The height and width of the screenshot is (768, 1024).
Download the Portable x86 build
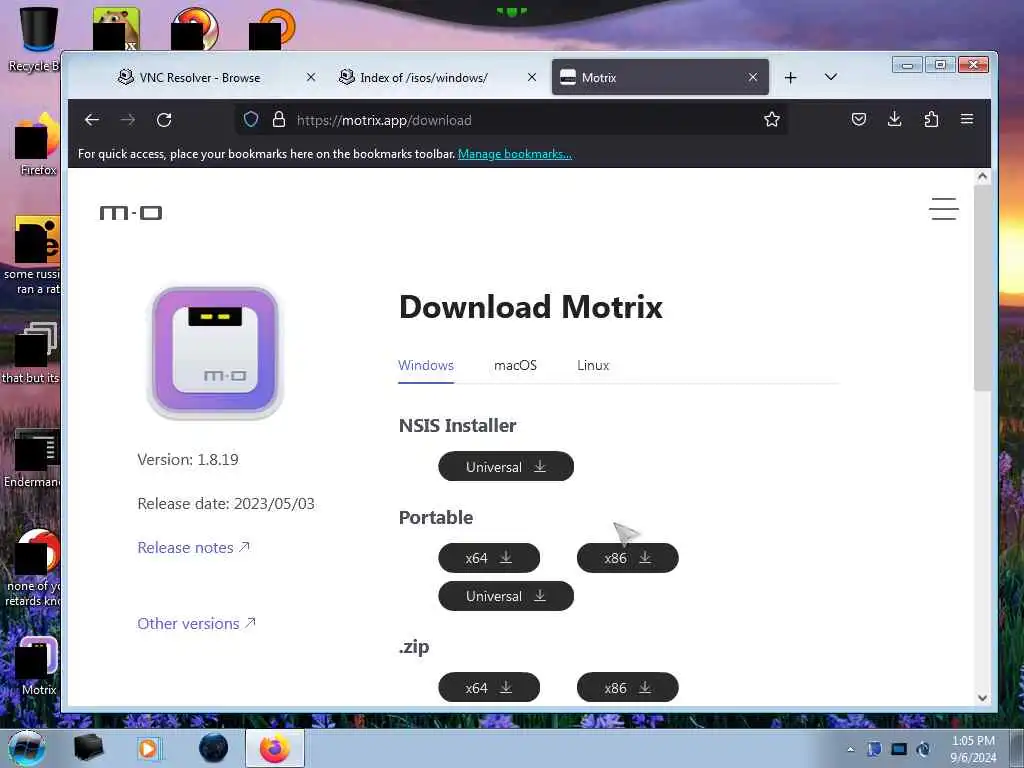tap(628, 558)
